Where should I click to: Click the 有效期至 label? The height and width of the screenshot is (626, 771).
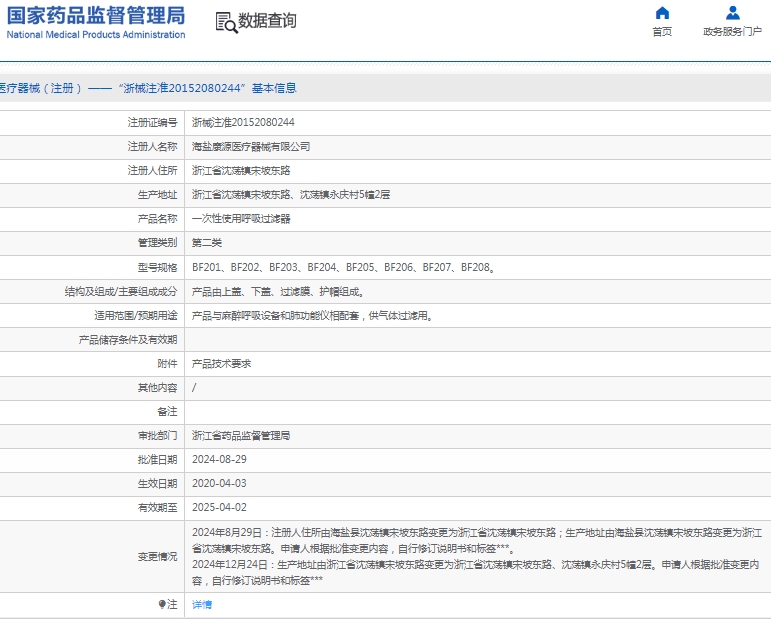pyautogui.click(x=157, y=508)
